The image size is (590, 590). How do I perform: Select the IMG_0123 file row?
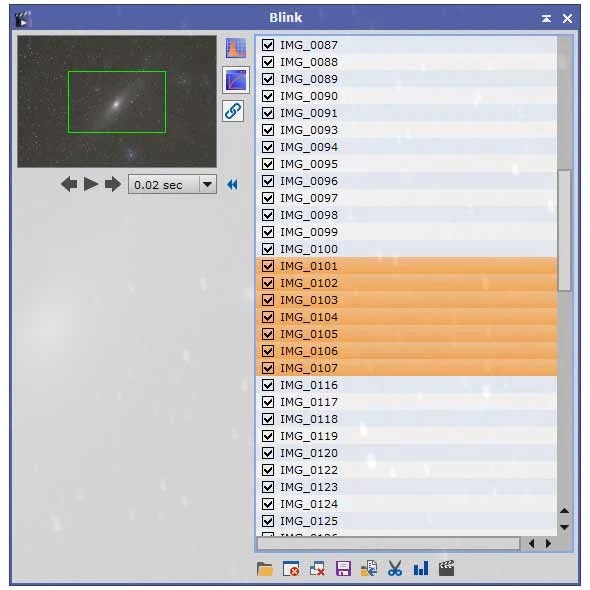click(406, 487)
